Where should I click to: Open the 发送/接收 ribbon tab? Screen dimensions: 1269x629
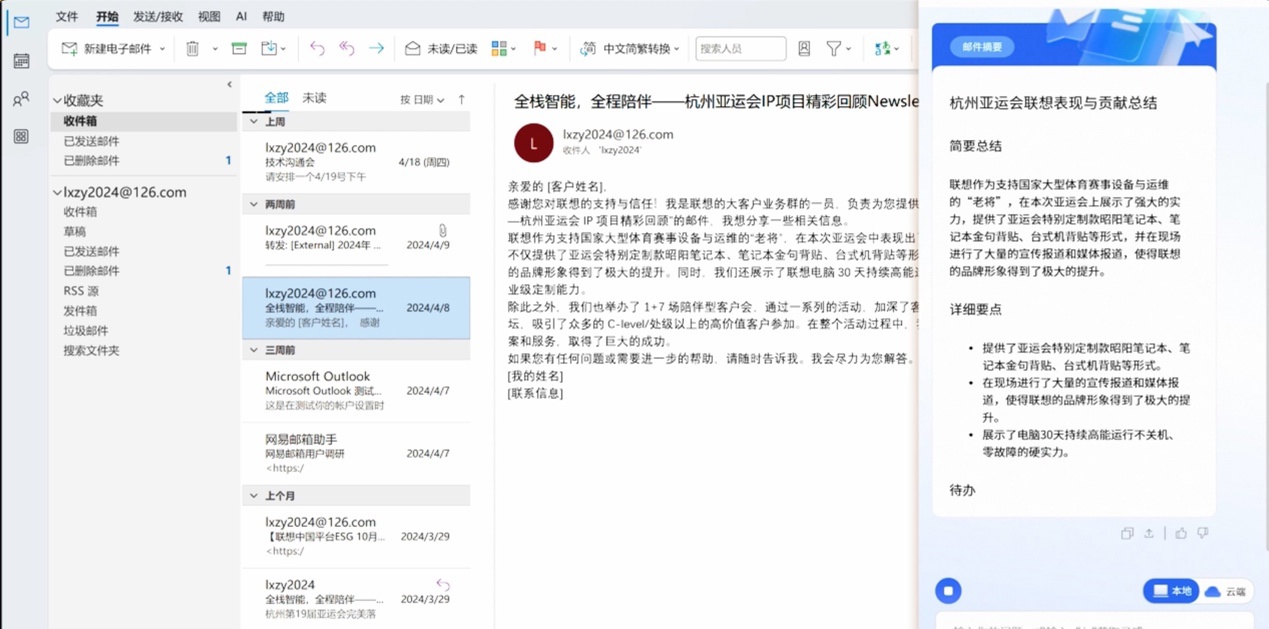(158, 17)
